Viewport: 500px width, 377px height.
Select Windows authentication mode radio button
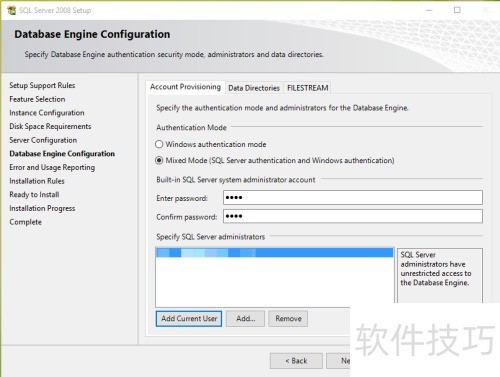(159, 144)
